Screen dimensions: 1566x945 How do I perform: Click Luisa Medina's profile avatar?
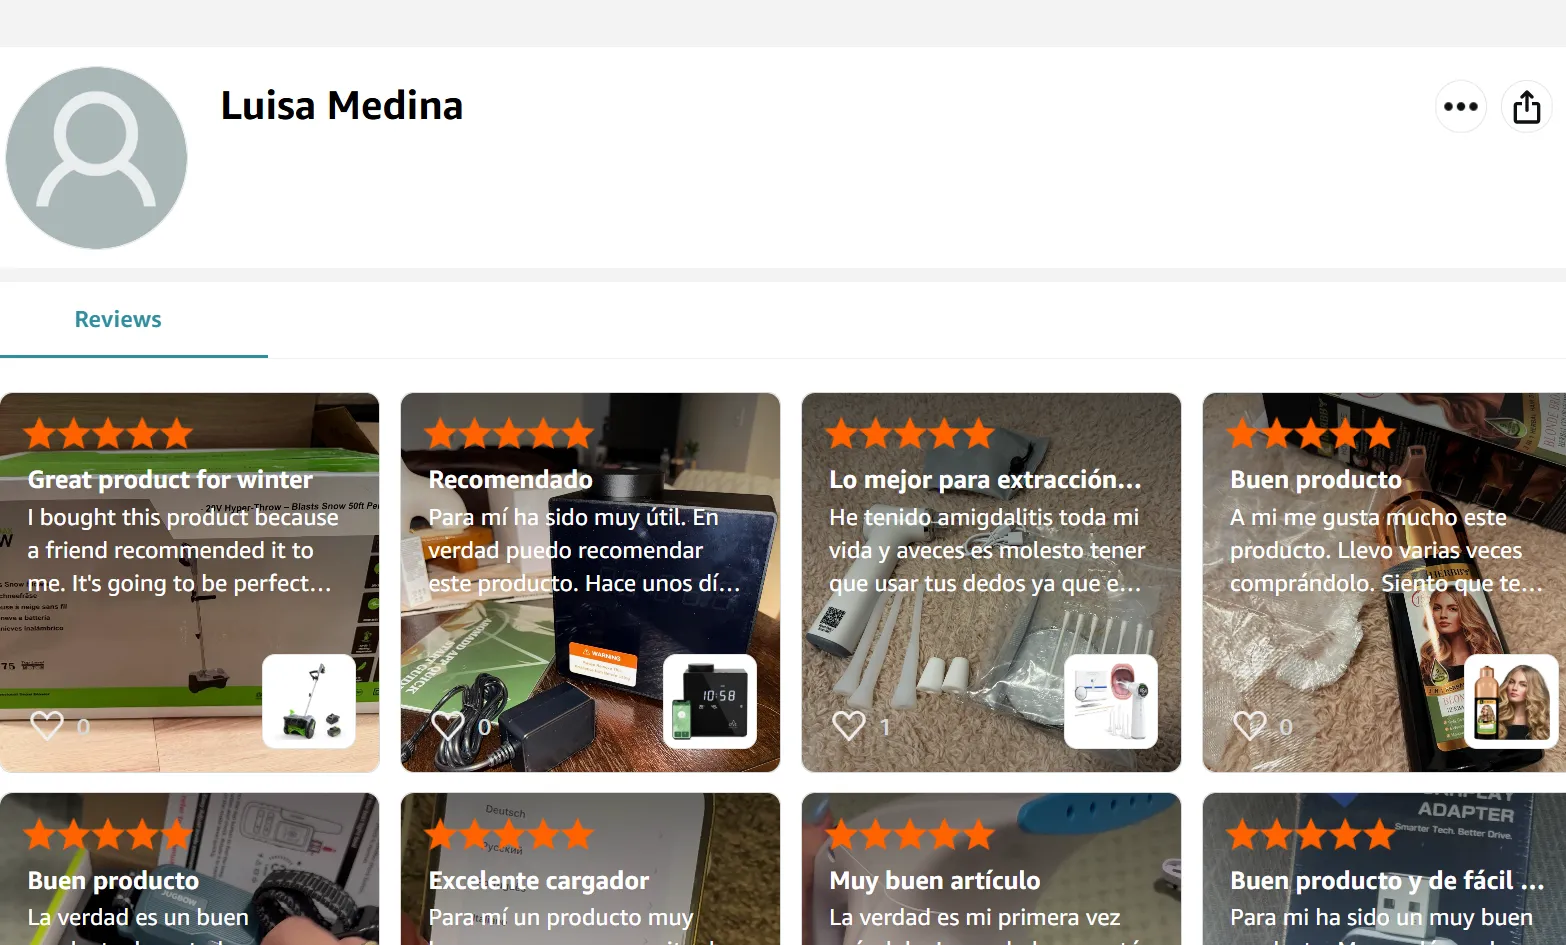point(96,158)
